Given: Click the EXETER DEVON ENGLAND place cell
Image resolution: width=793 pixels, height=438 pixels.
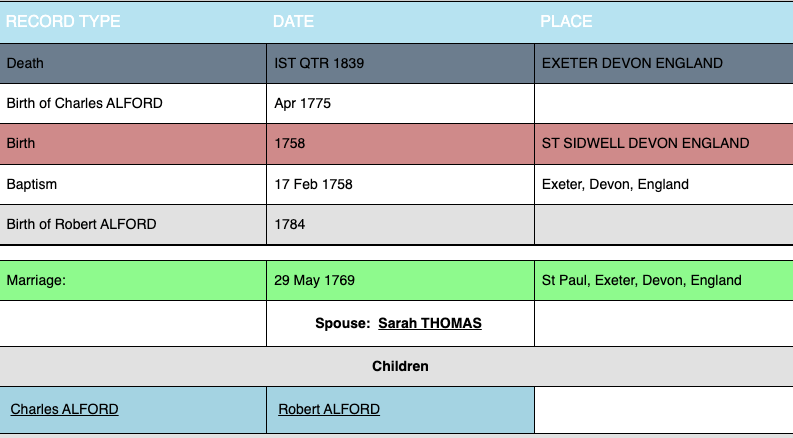Looking at the screenshot, I should 632,63.
